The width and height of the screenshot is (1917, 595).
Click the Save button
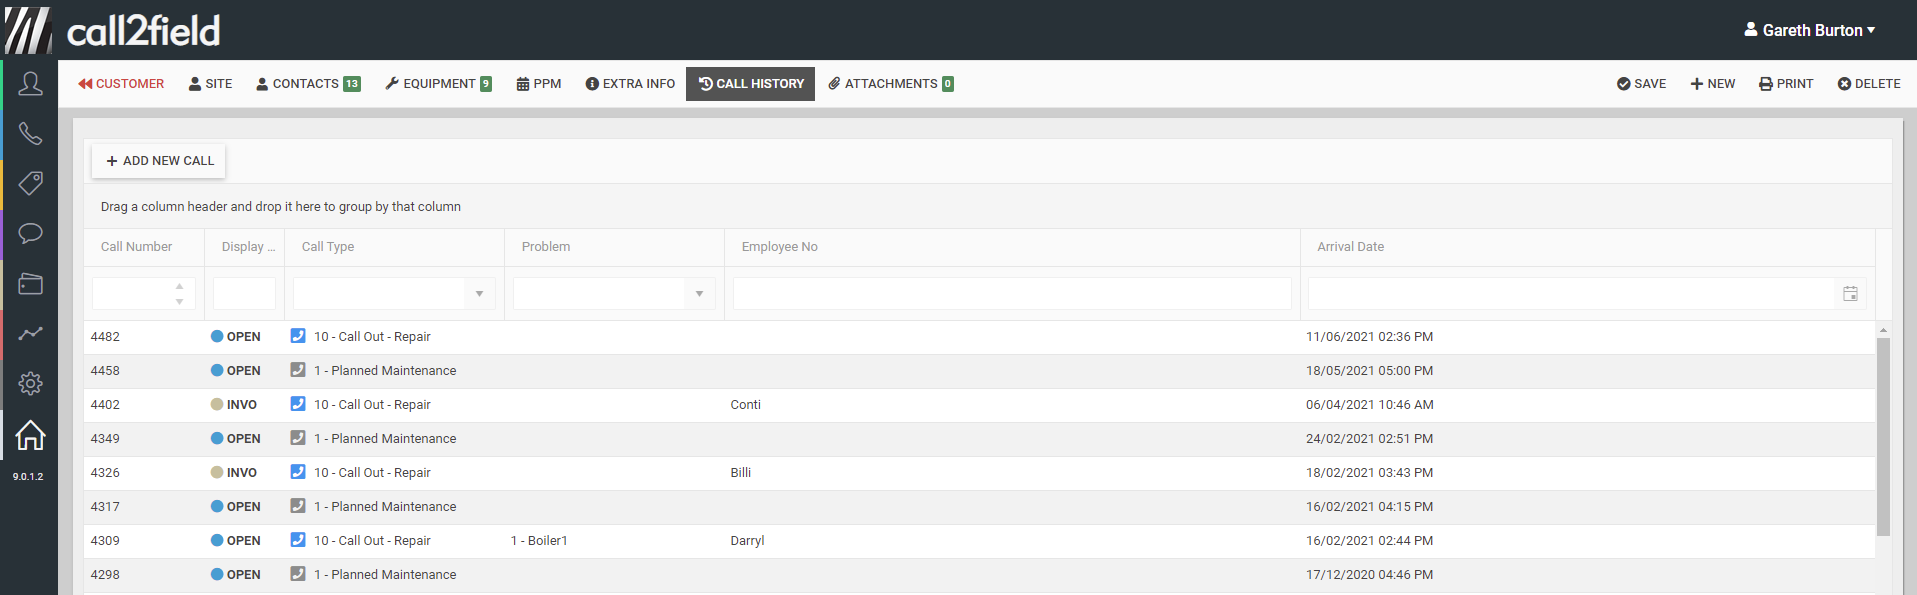coord(1641,84)
